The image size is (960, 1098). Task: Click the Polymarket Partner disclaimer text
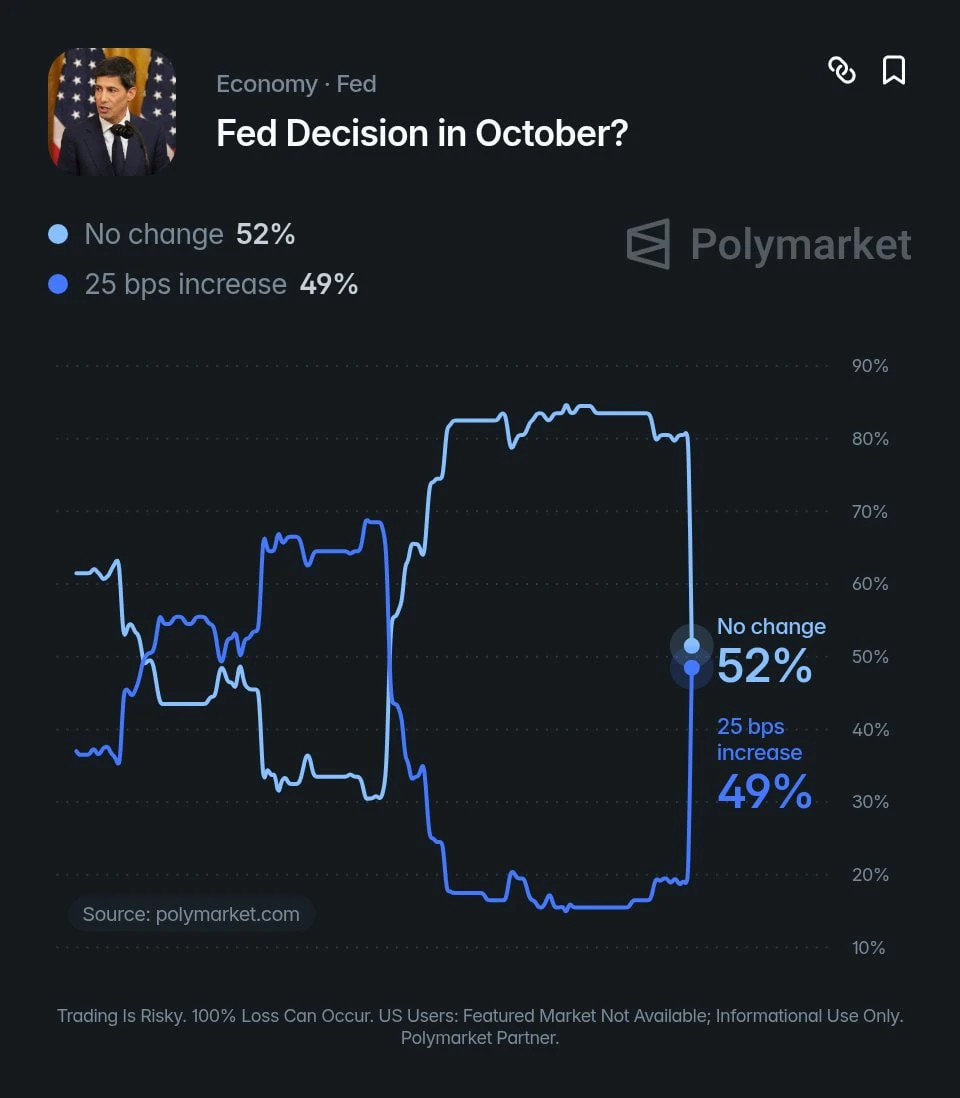coord(480,1037)
